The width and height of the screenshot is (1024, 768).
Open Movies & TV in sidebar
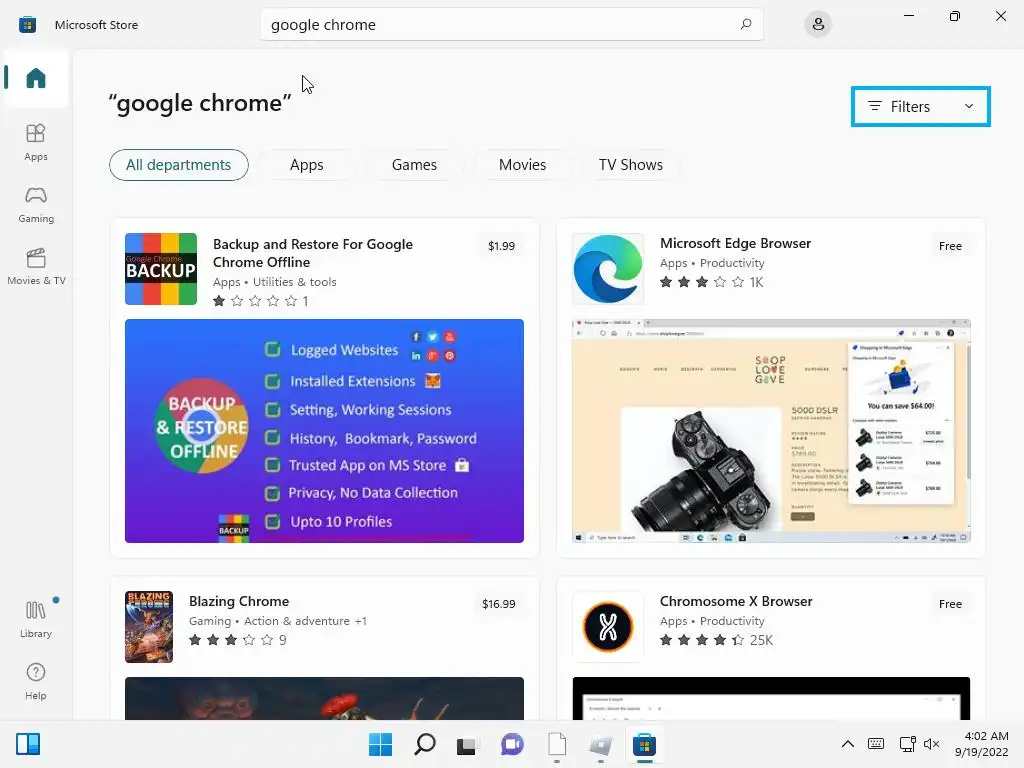[x=36, y=266]
